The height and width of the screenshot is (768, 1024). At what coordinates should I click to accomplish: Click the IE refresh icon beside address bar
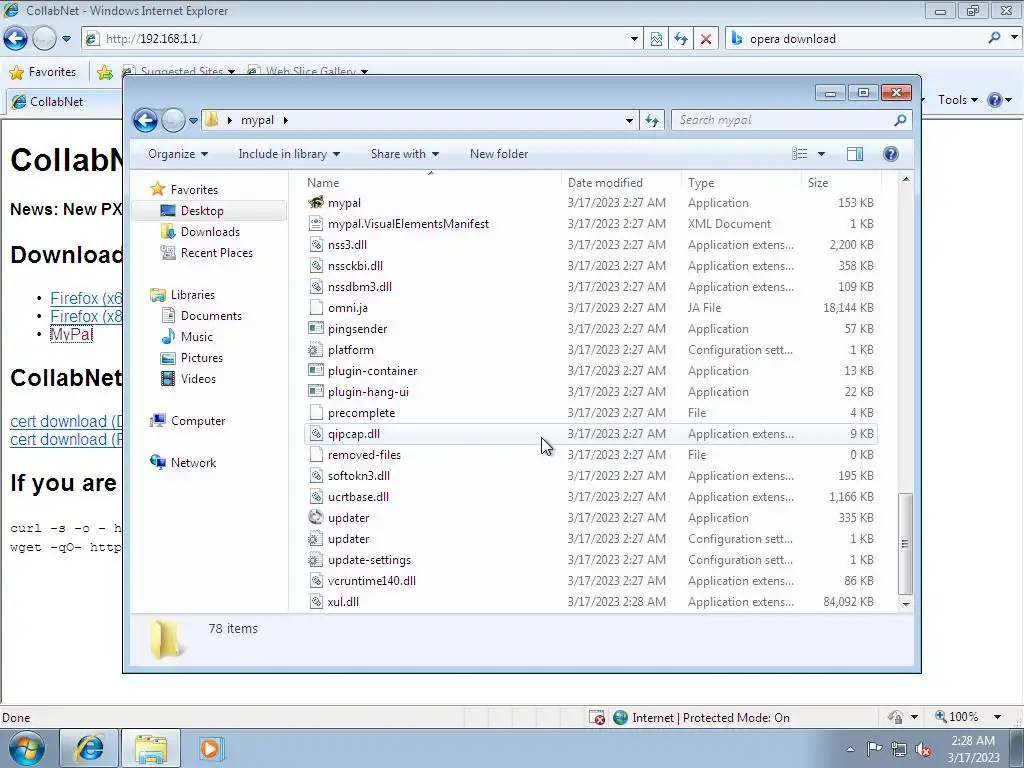[x=681, y=39]
